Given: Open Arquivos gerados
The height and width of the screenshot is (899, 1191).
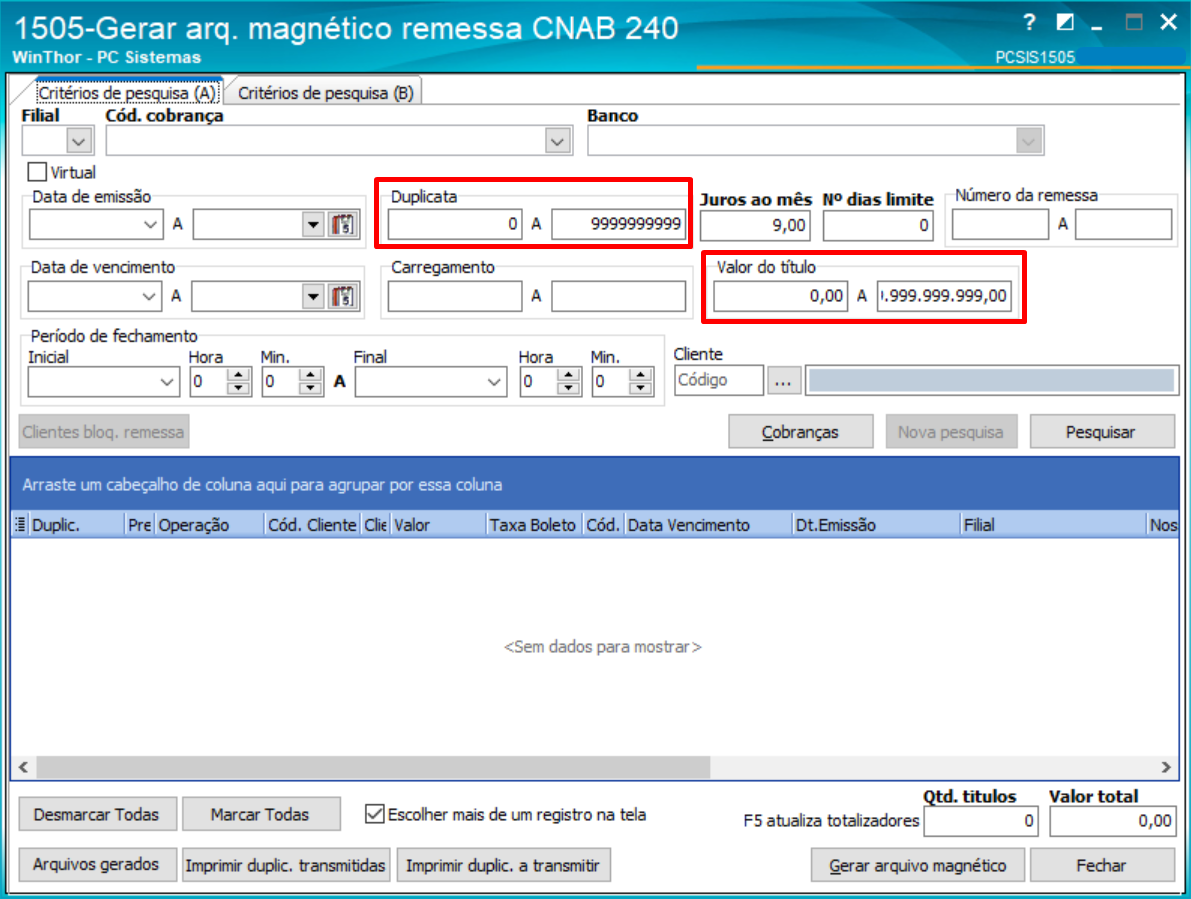Looking at the screenshot, I should pos(97,865).
